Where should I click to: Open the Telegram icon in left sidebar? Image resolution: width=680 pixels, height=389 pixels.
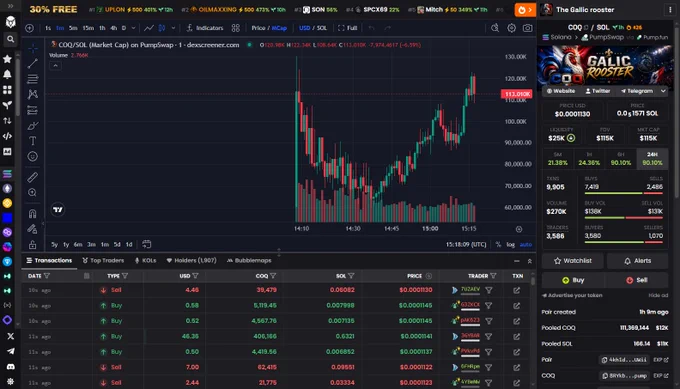(10, 351)
